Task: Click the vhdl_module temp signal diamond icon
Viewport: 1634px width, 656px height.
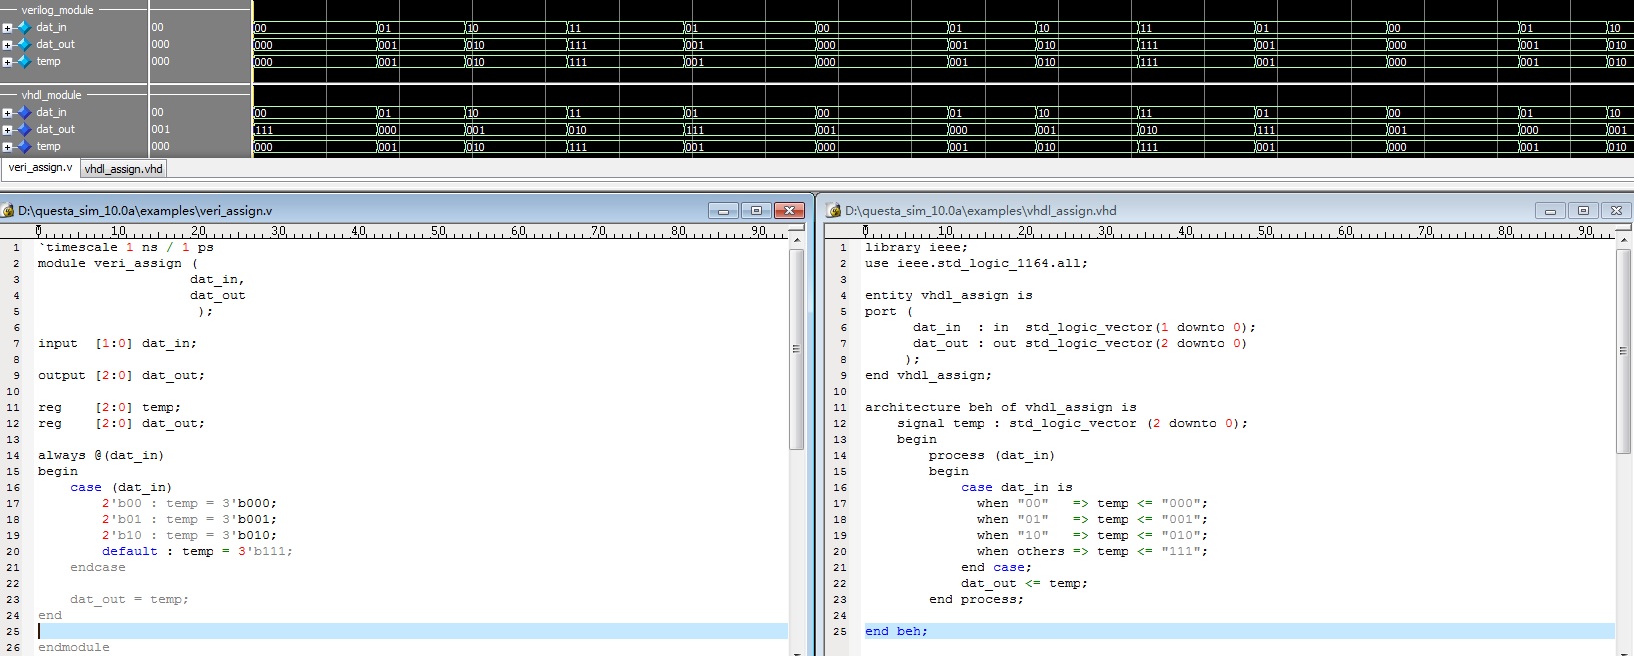Action: pos(24,147)
